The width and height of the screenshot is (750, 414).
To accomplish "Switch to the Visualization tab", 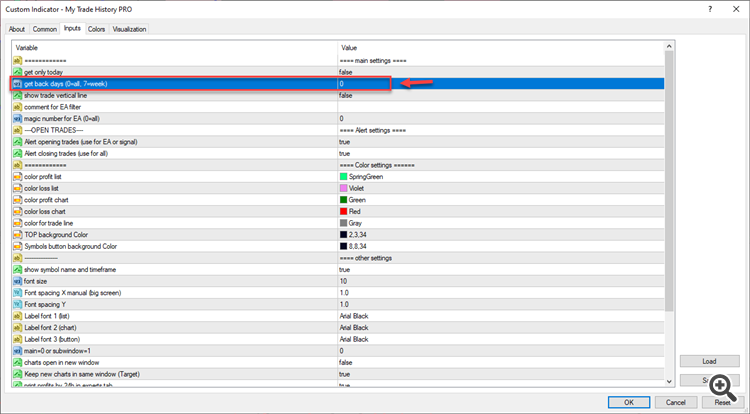I will coord(129,29).
